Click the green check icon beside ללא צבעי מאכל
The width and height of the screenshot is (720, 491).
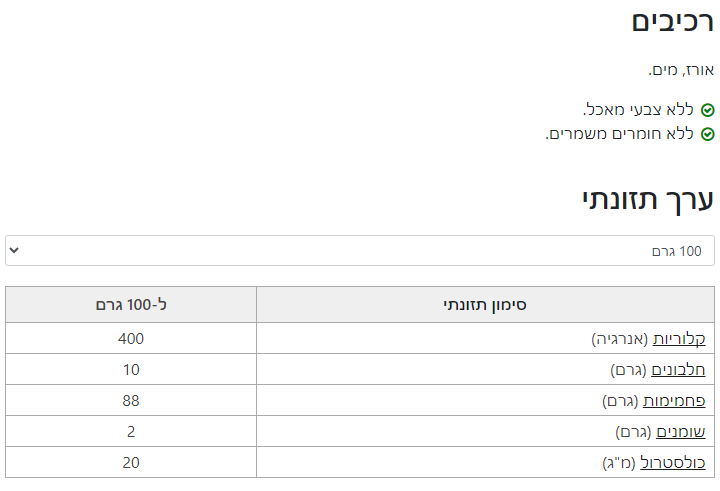tap(708, 110)
